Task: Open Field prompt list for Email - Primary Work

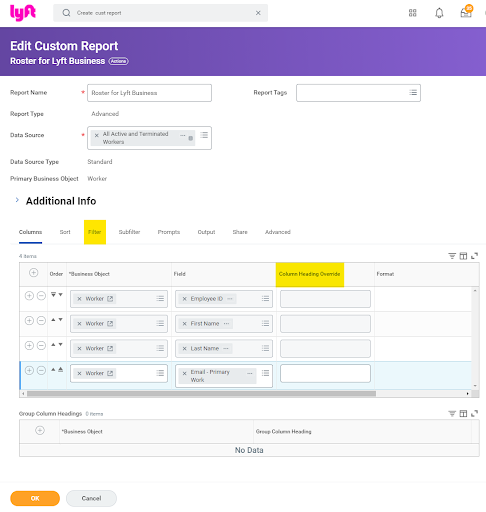Action: coord(265,373)
